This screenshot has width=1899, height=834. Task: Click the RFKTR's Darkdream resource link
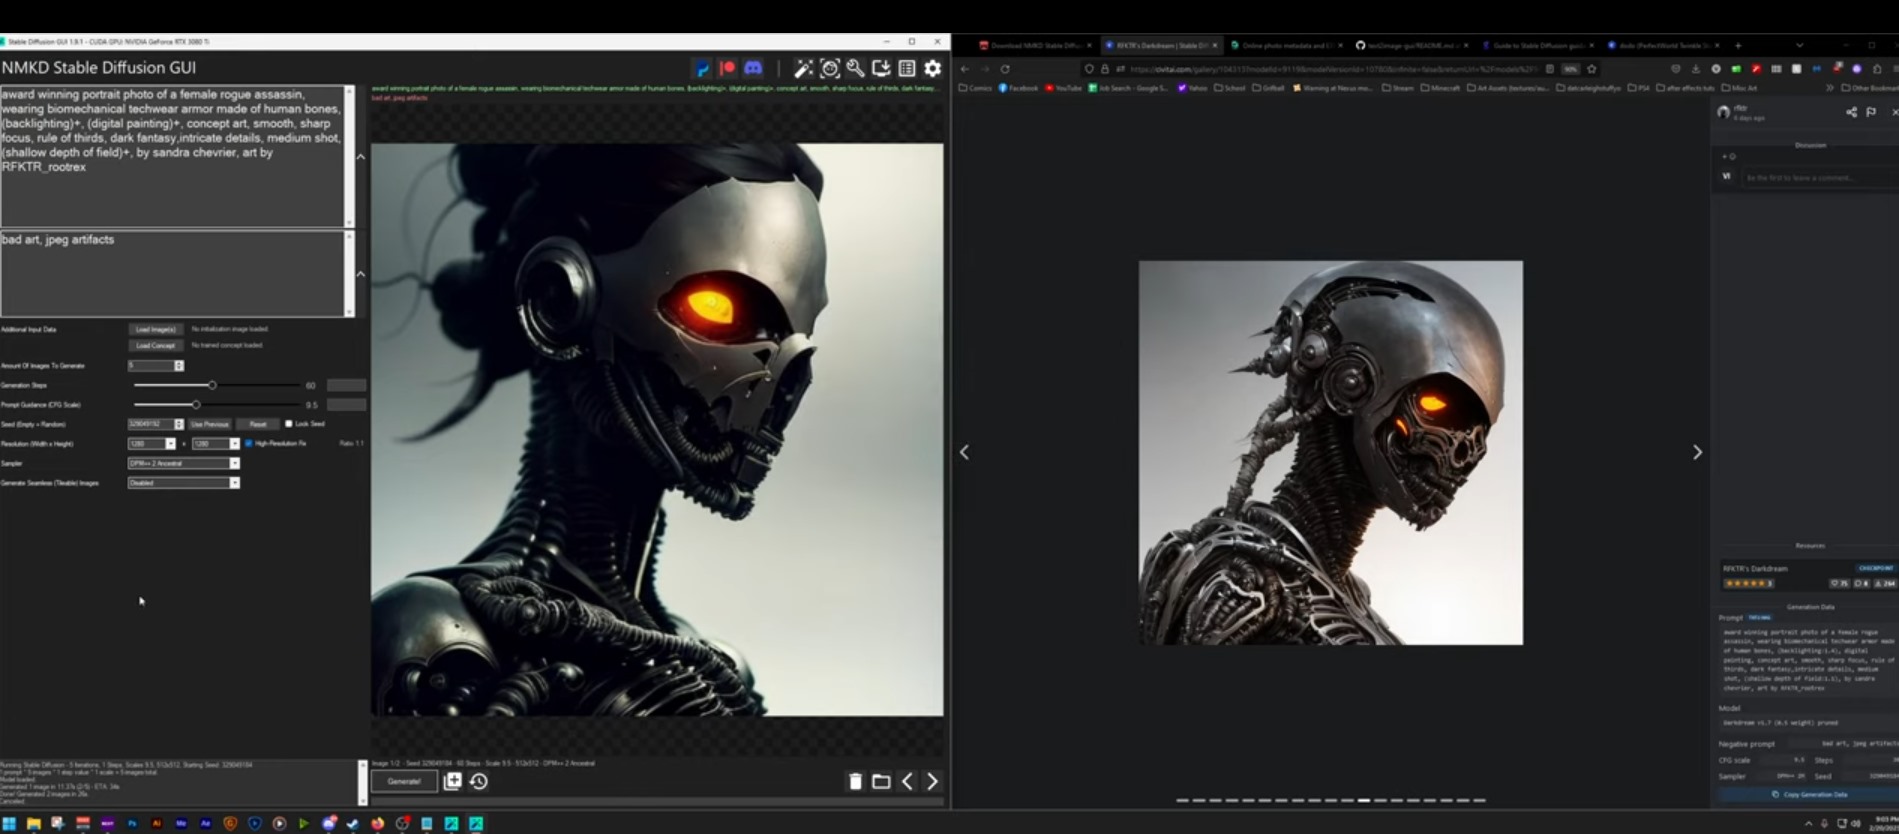click(1755, 568)
